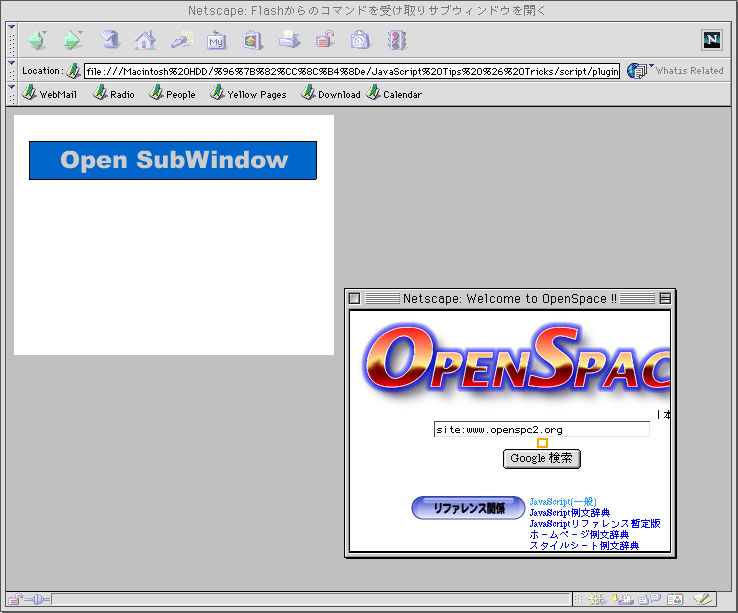The height and width of the screenshot is (613, 738).
Task: Stop loading with the traffic light icon
Action: point(397,40)
